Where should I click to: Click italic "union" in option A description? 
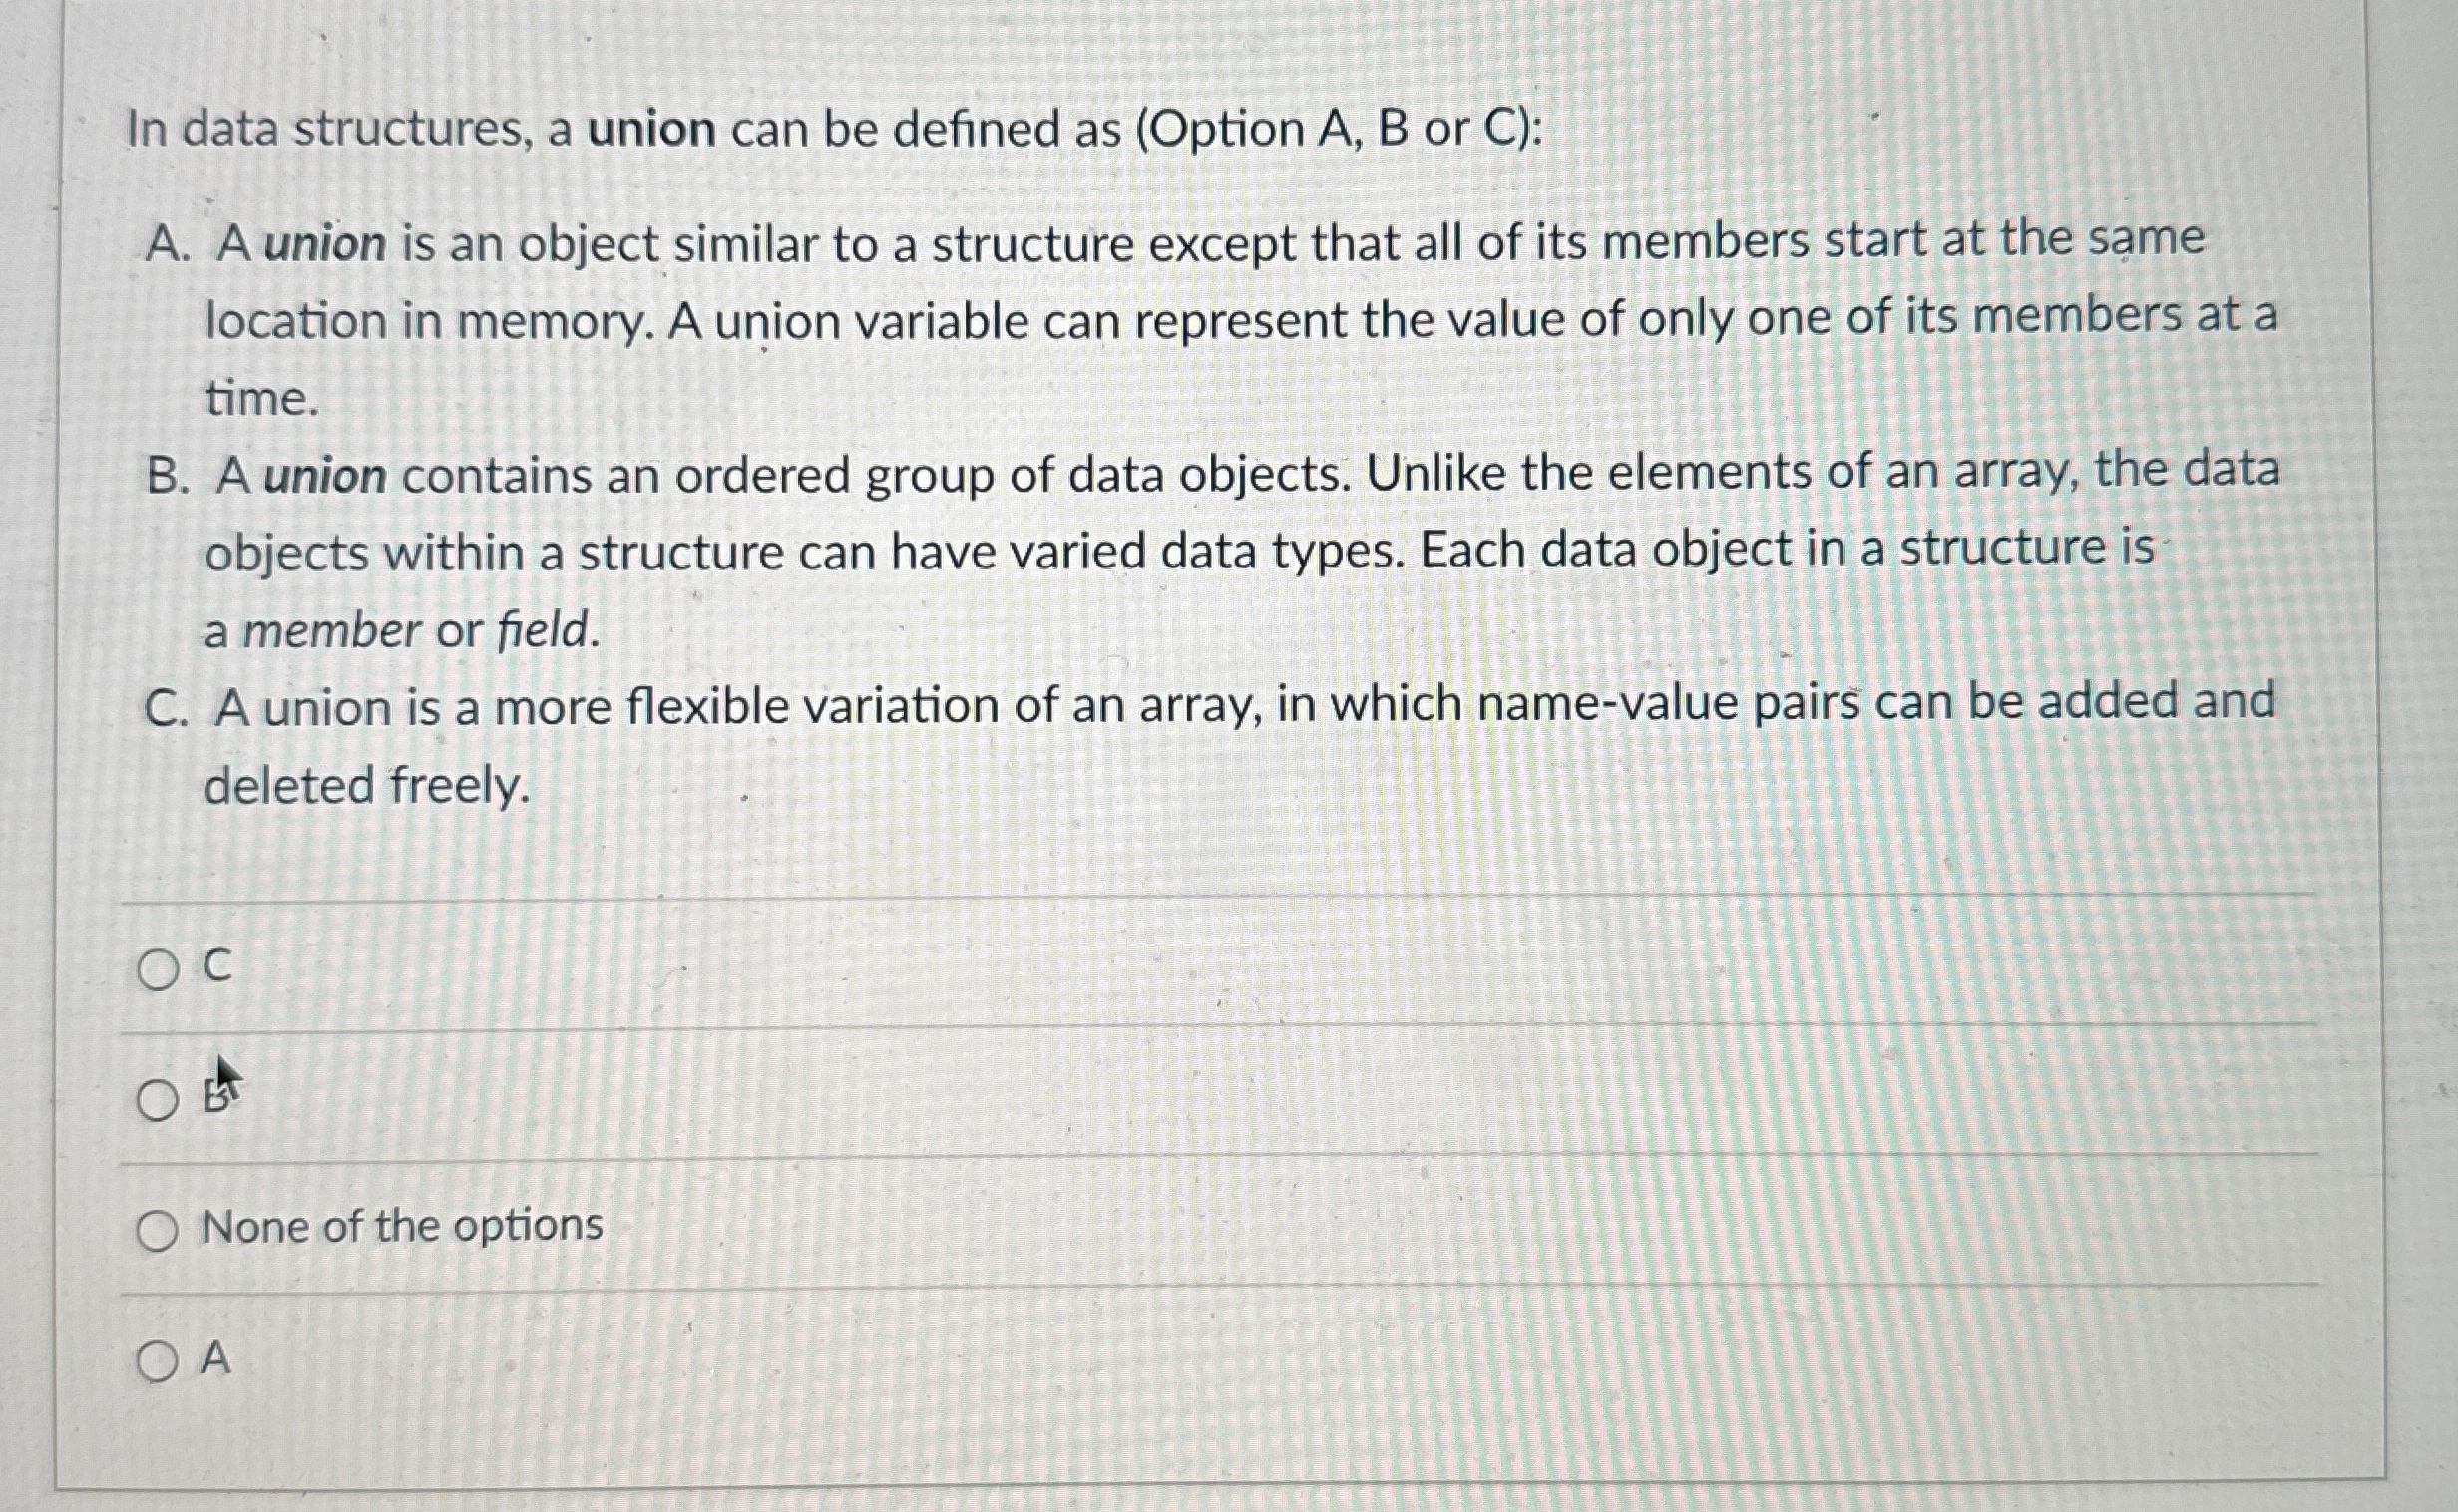[x=325, y=245]
